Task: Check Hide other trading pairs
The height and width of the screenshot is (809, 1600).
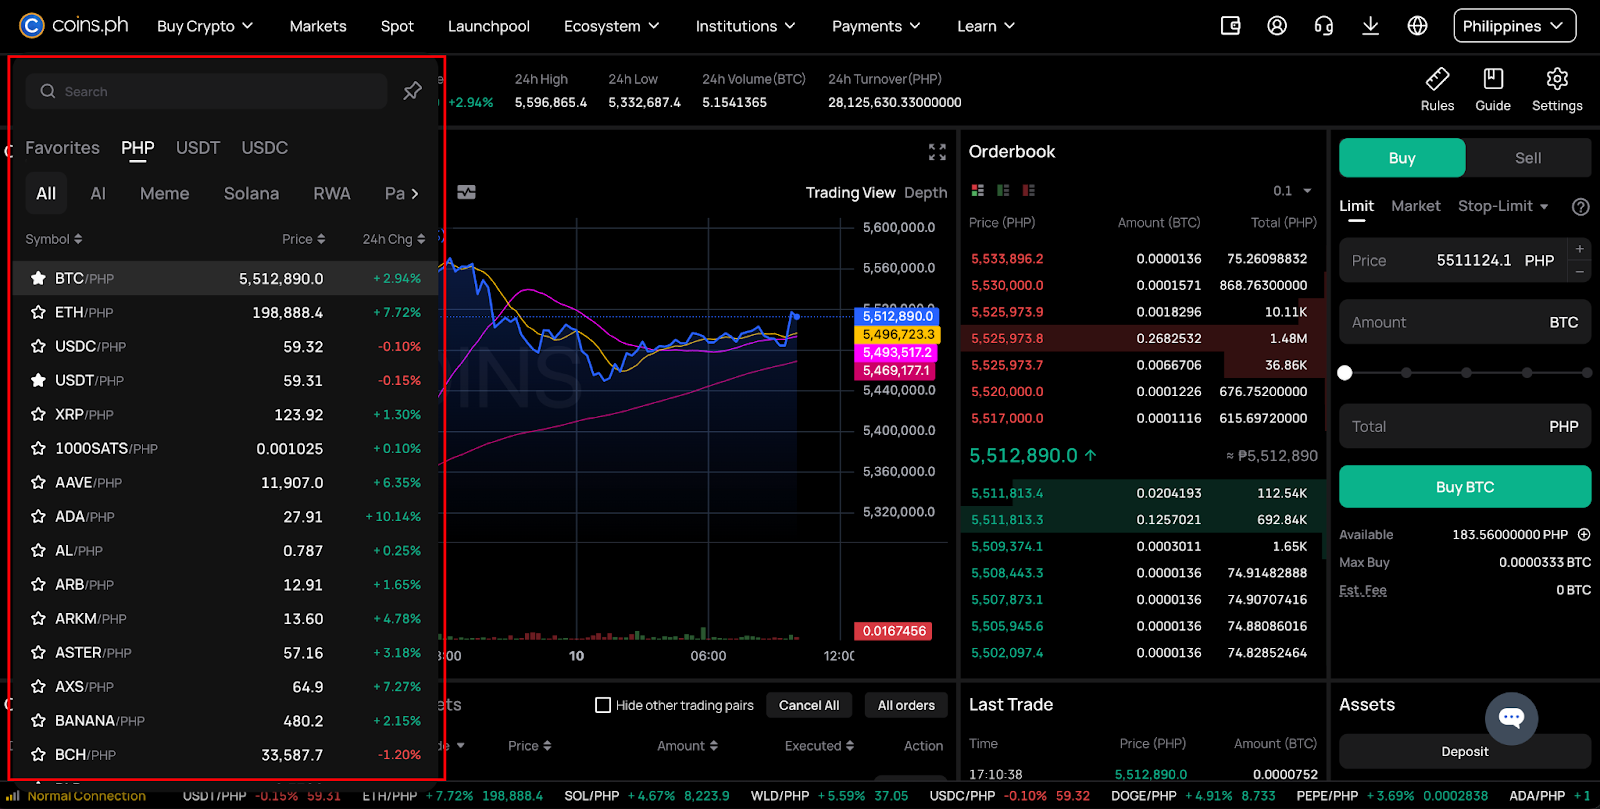Action: 603,705
